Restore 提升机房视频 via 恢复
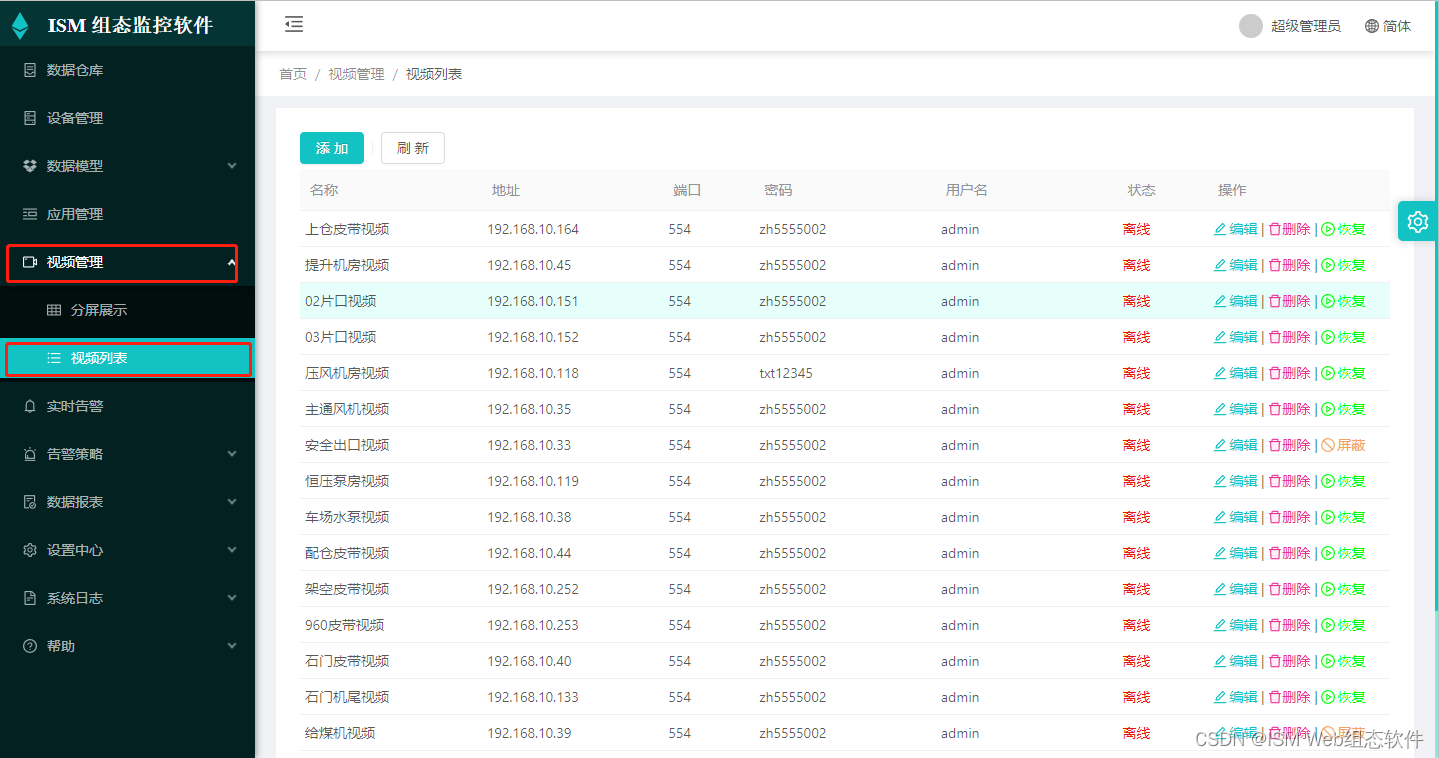Screen dimensions: 1439x758 coord(1344,265)
